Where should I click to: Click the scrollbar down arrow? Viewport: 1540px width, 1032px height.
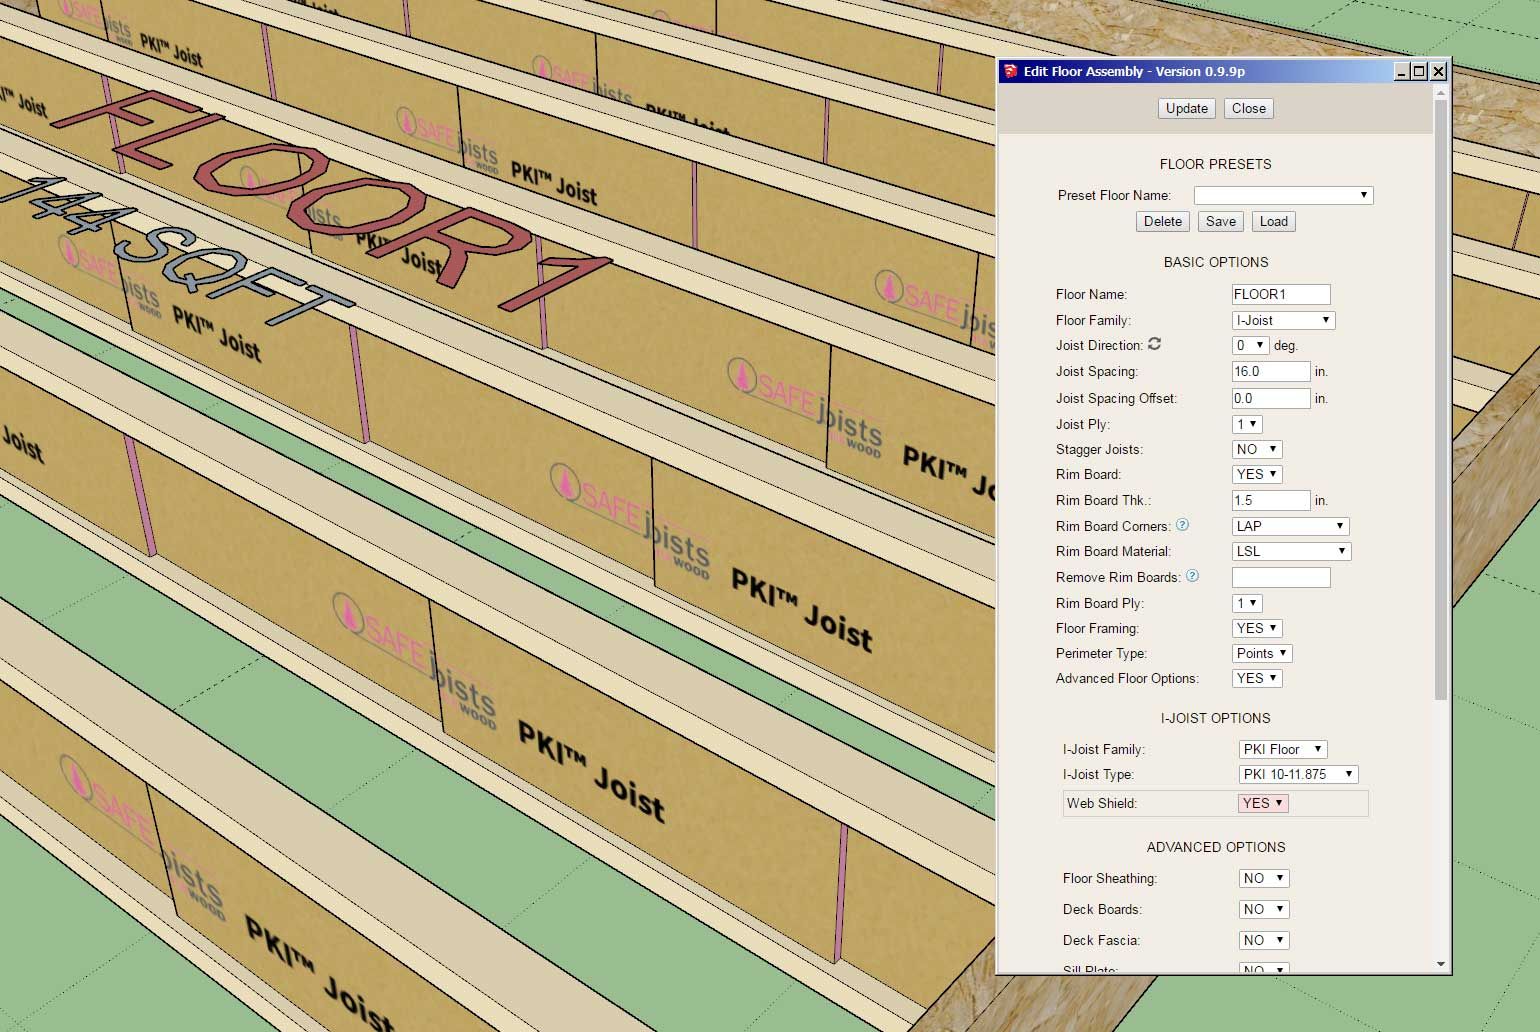click(x=1440, y=964)
